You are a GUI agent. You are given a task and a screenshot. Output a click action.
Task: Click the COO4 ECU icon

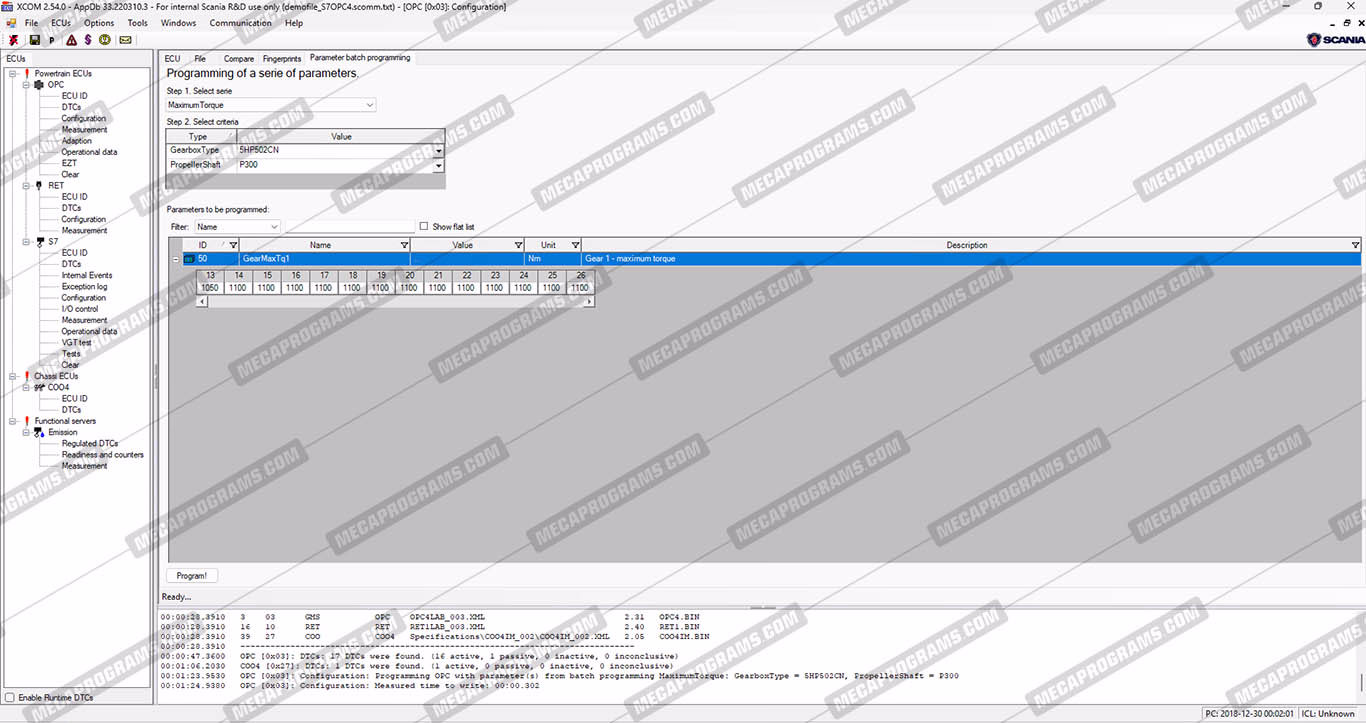40,388
